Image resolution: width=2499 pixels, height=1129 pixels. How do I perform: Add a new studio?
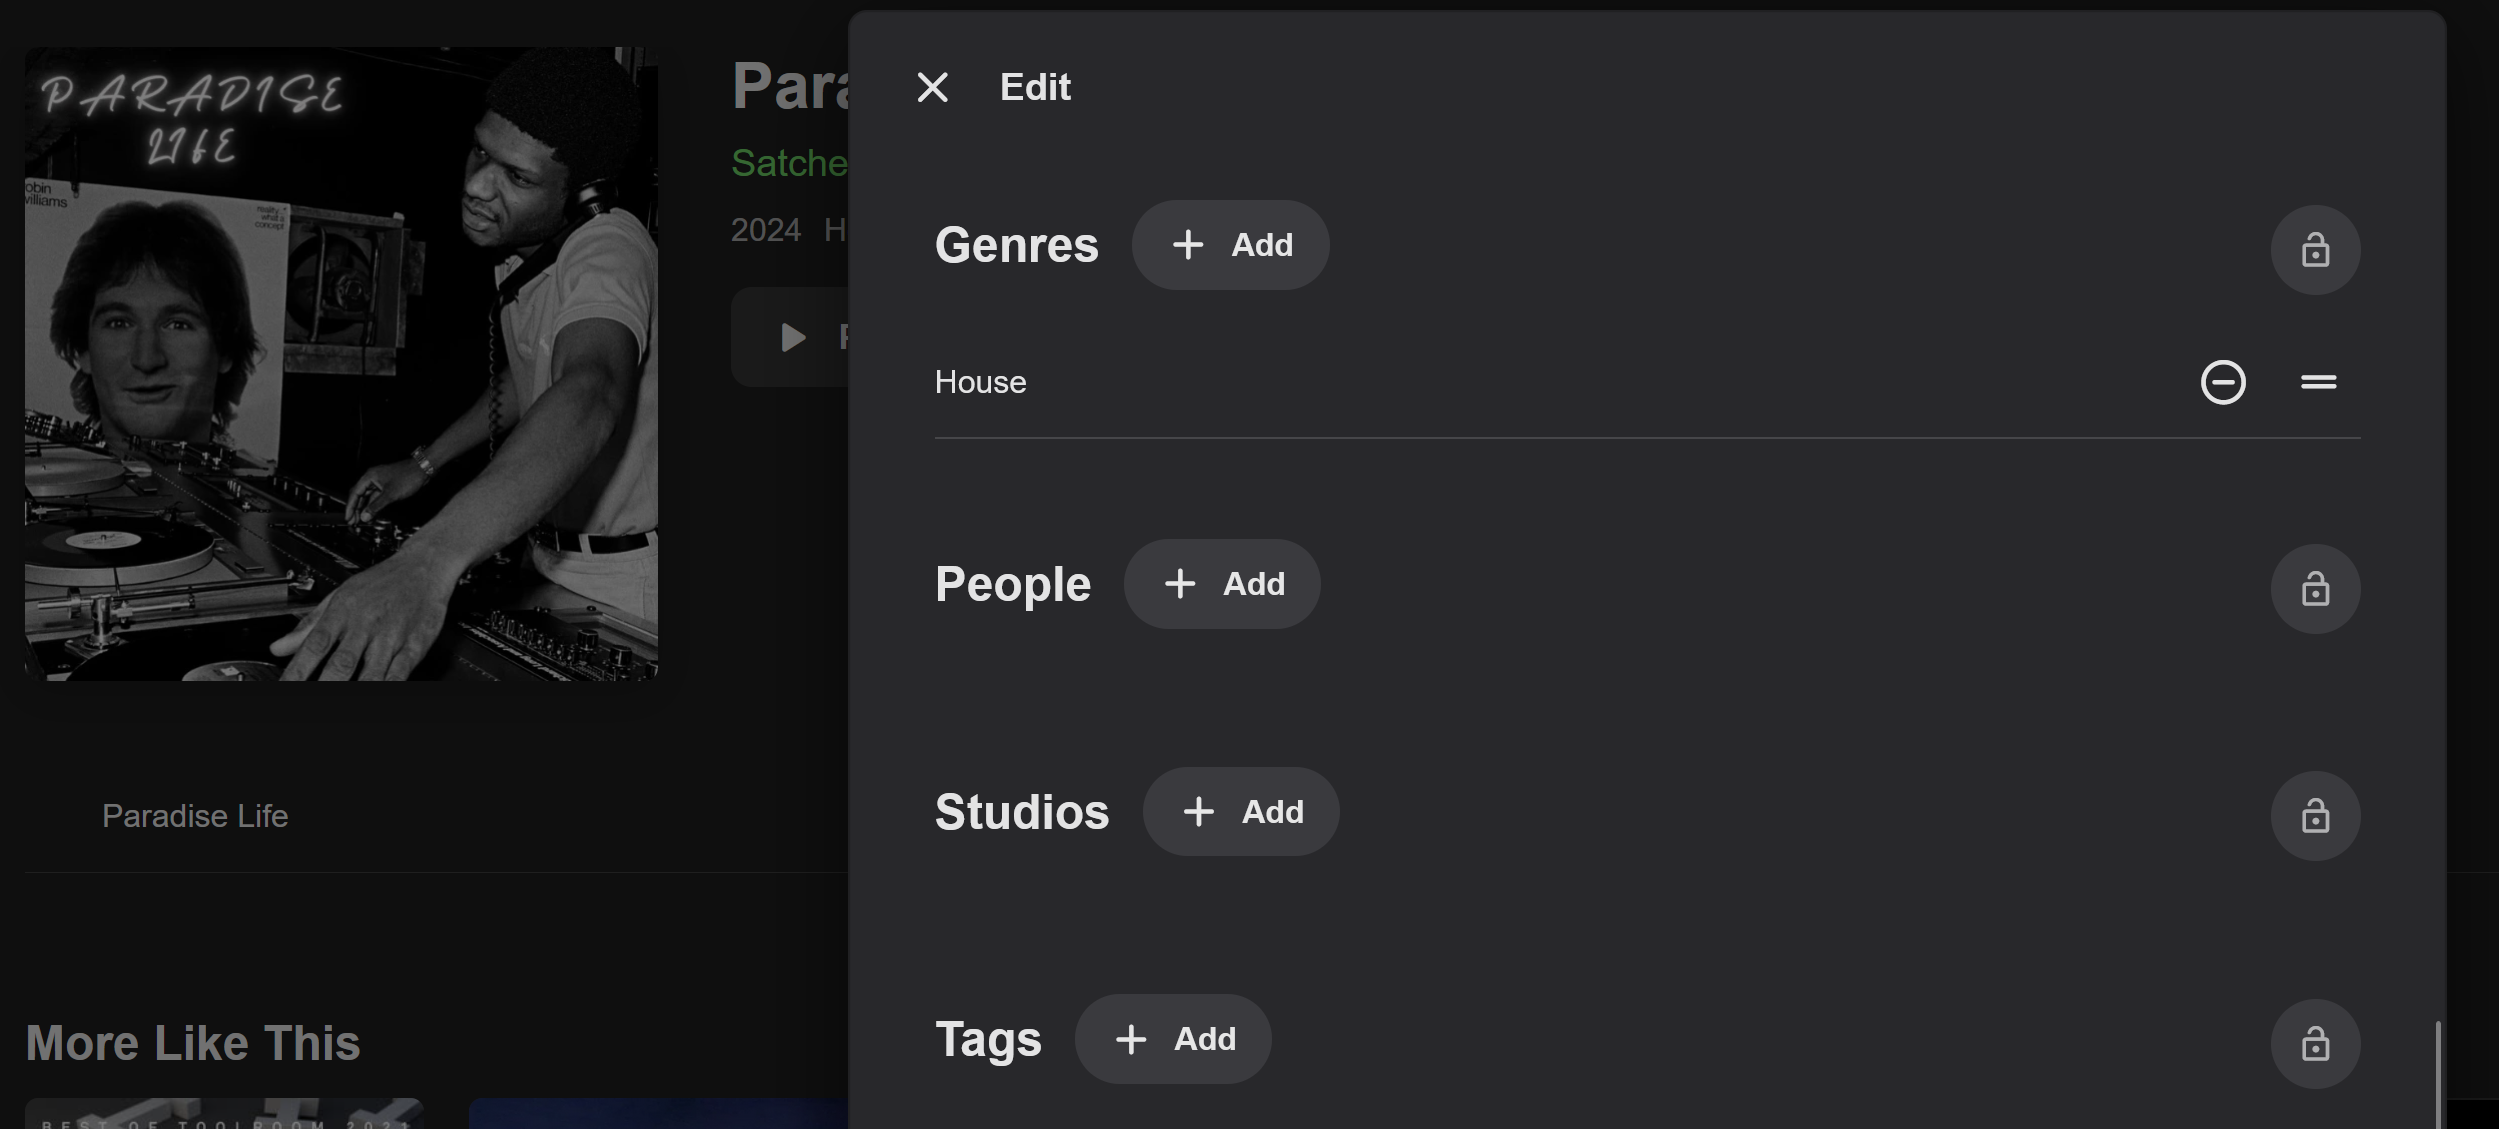[x=1241, y=812]
